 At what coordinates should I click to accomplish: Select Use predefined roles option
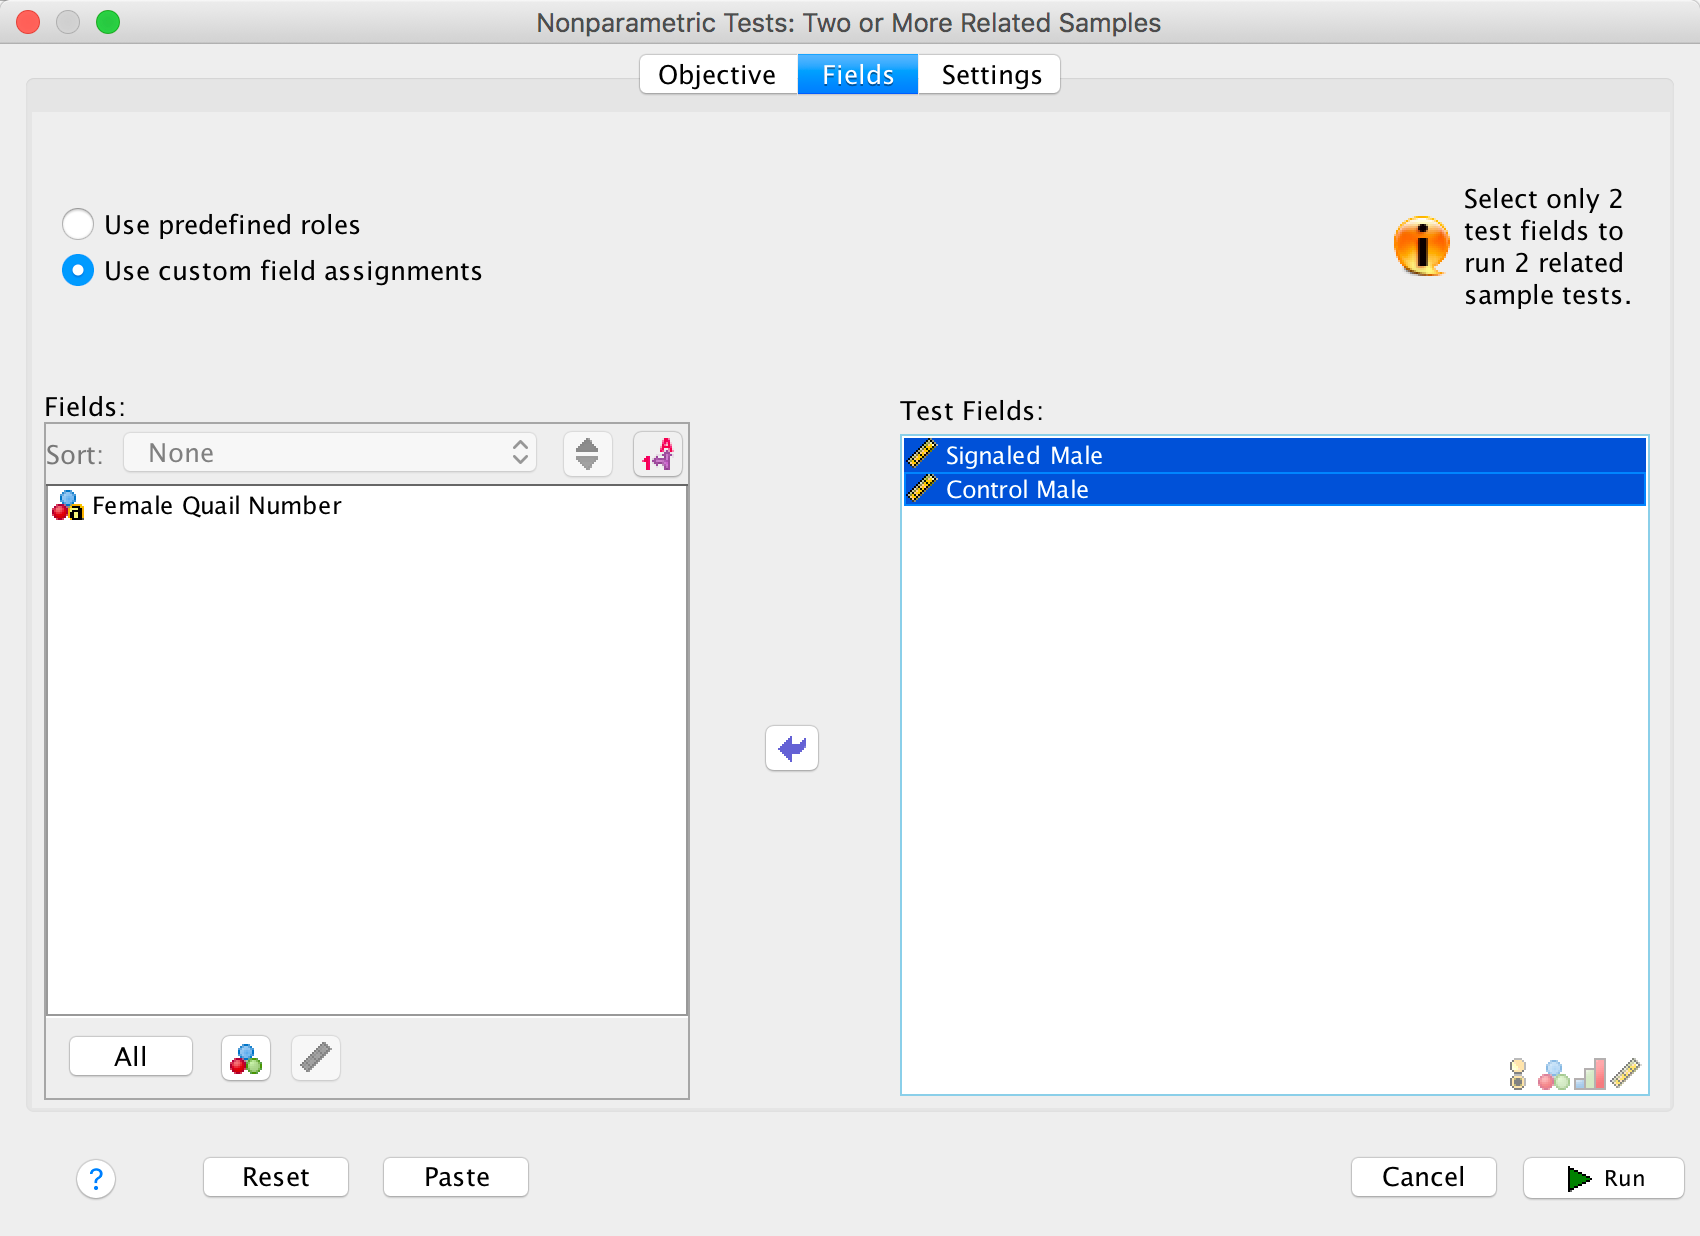pyautogui.click(x=78, y=225)
